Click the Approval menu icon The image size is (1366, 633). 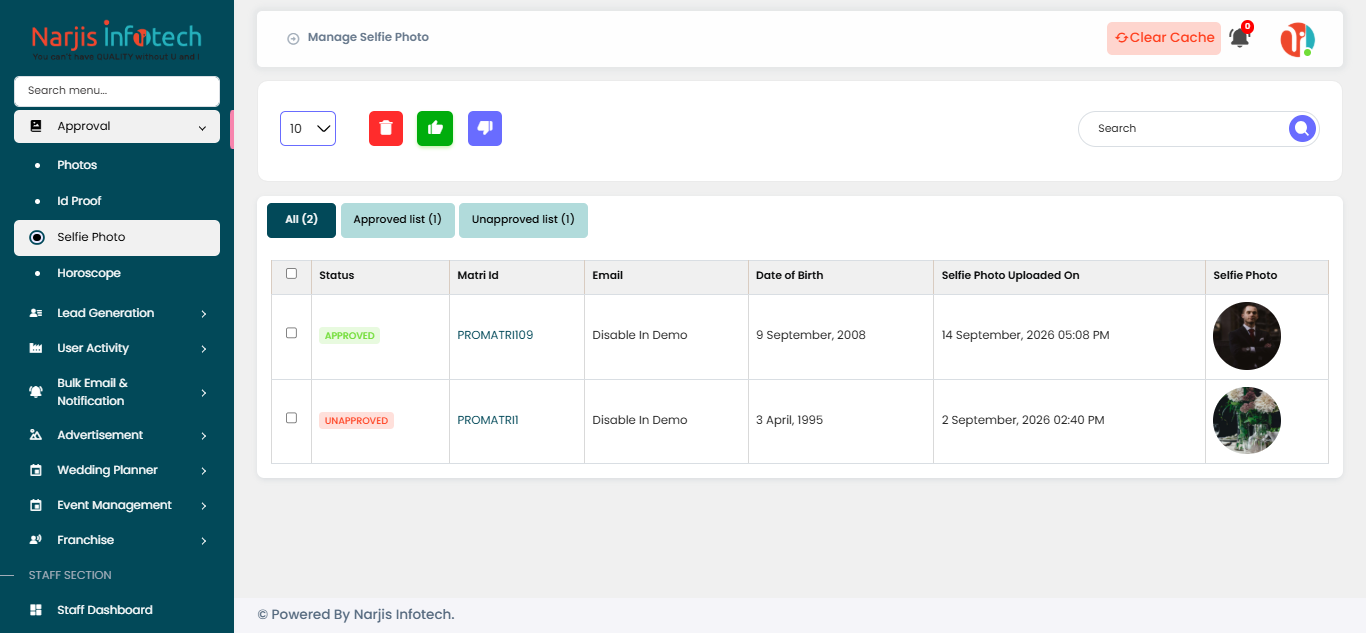pos(36,126)
